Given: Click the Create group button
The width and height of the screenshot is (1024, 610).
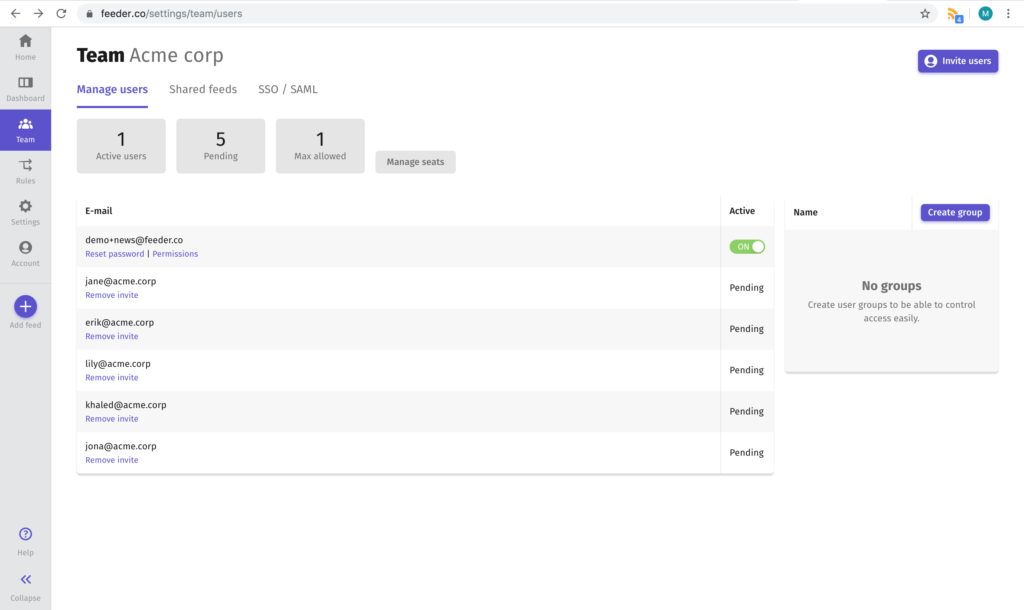Looking at the screenshot, I should [955, 212].
